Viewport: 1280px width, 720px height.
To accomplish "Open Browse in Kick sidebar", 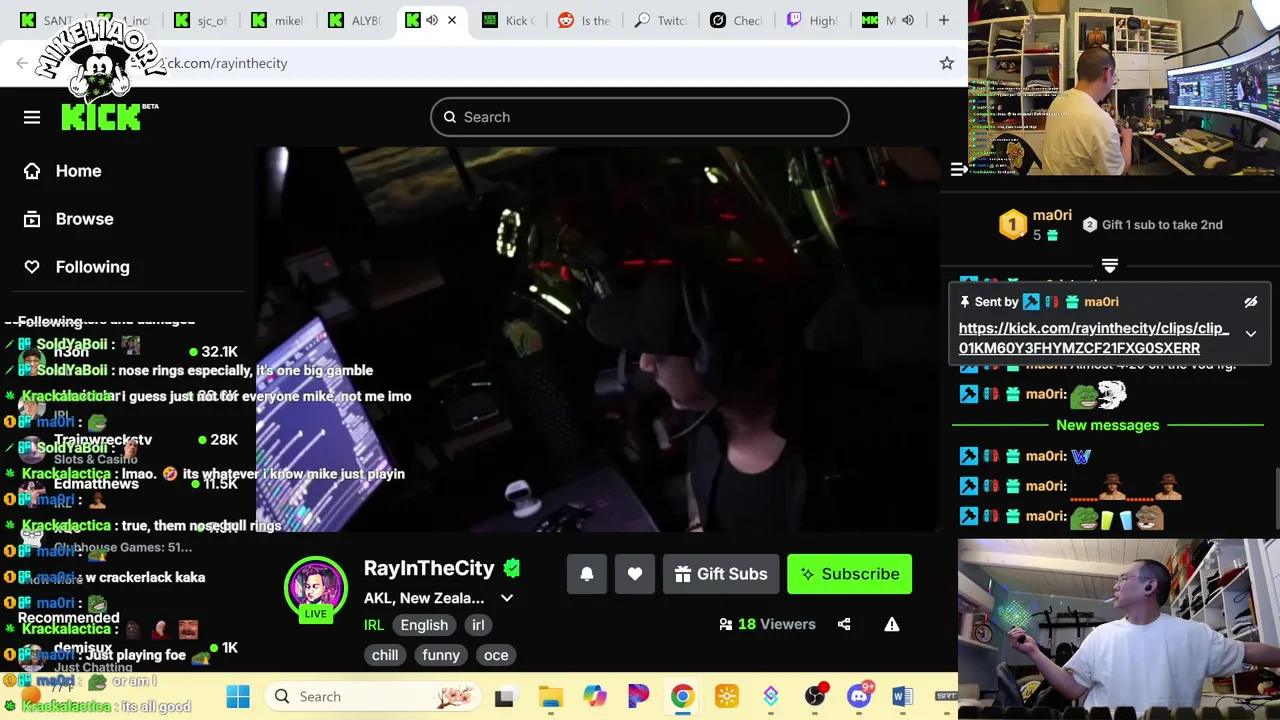I will 69,219.
